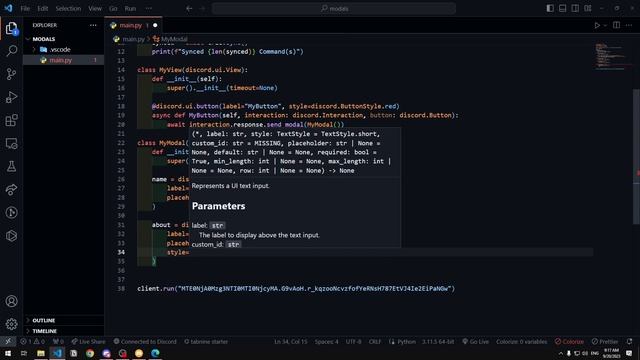Image resolution: width=640 pixels, height=360 pixels.
Task: Click the Ln 34, Col 15 position indicator
Action: [291, 342]
